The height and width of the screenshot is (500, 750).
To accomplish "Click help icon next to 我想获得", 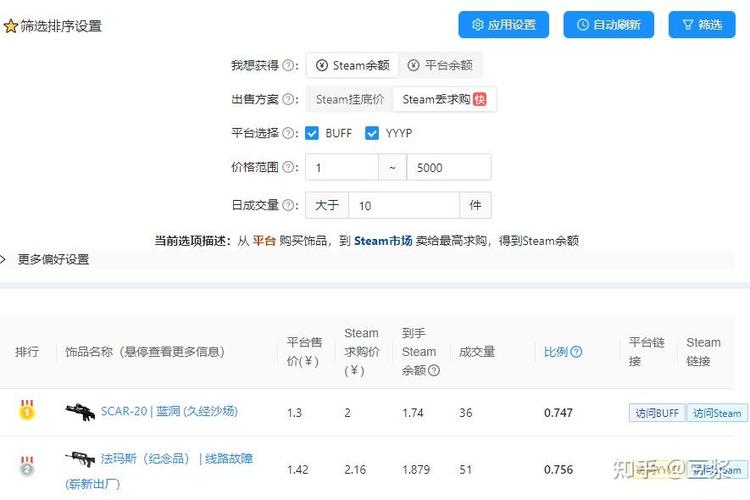I will tap(288, 65).
